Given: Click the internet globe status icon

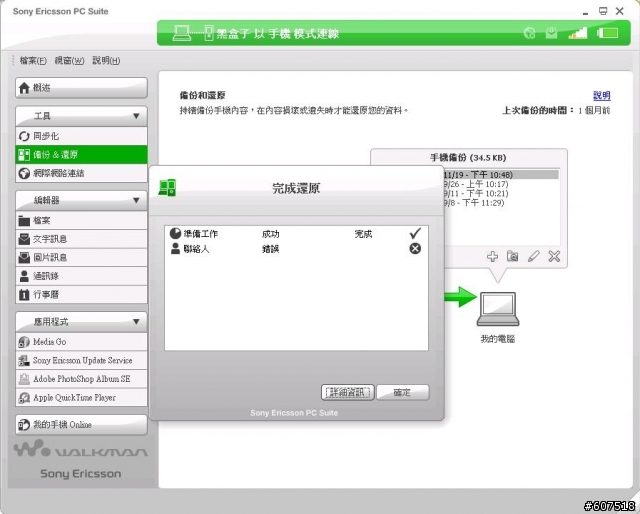Looking at the screenshot, I should point(529,33).
